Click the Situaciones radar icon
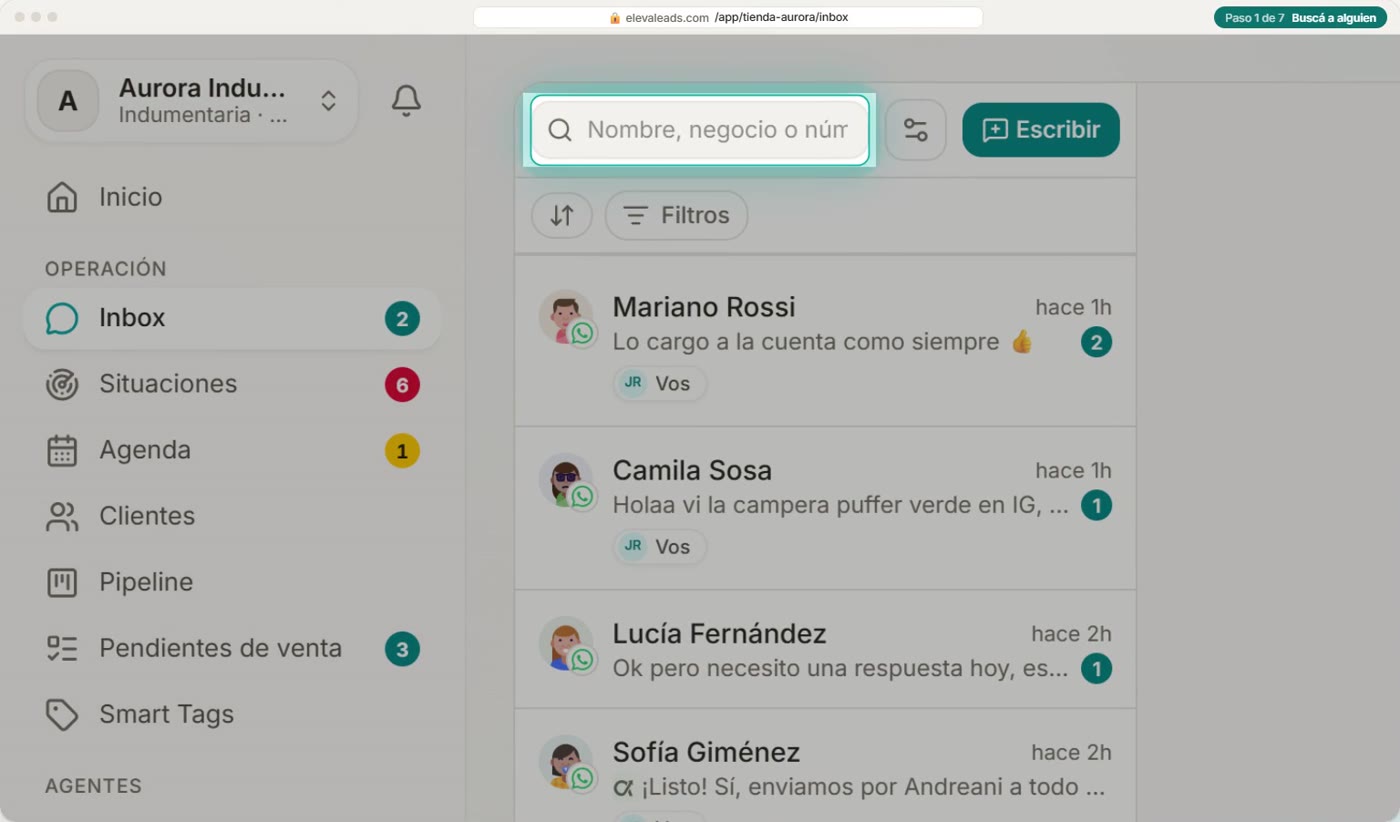 pos(62,384)
